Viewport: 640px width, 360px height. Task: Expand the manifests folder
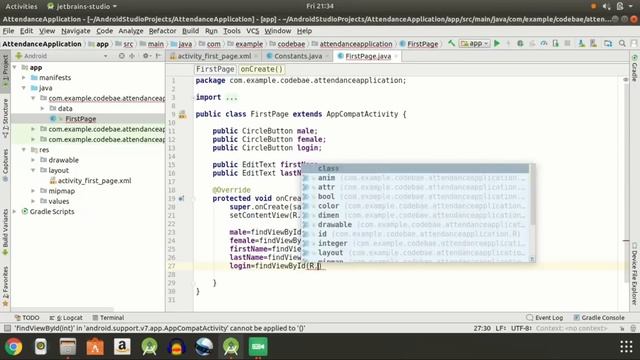coord(24,78)
